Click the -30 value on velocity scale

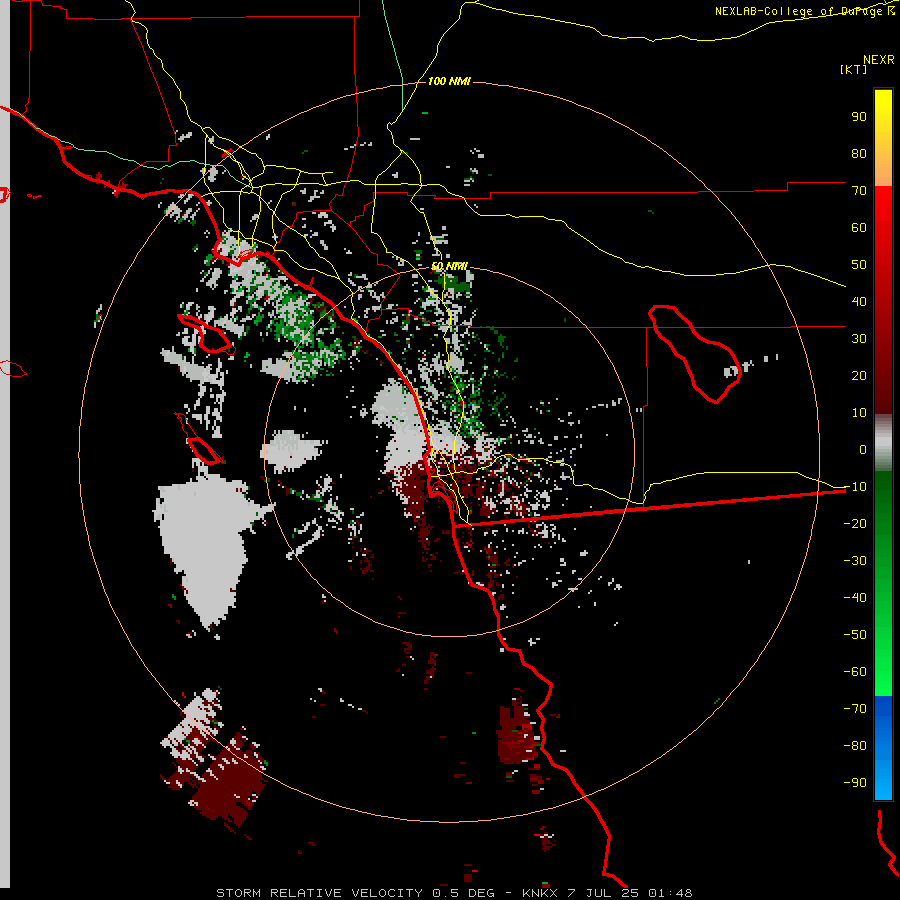click(x=855, y=561)
